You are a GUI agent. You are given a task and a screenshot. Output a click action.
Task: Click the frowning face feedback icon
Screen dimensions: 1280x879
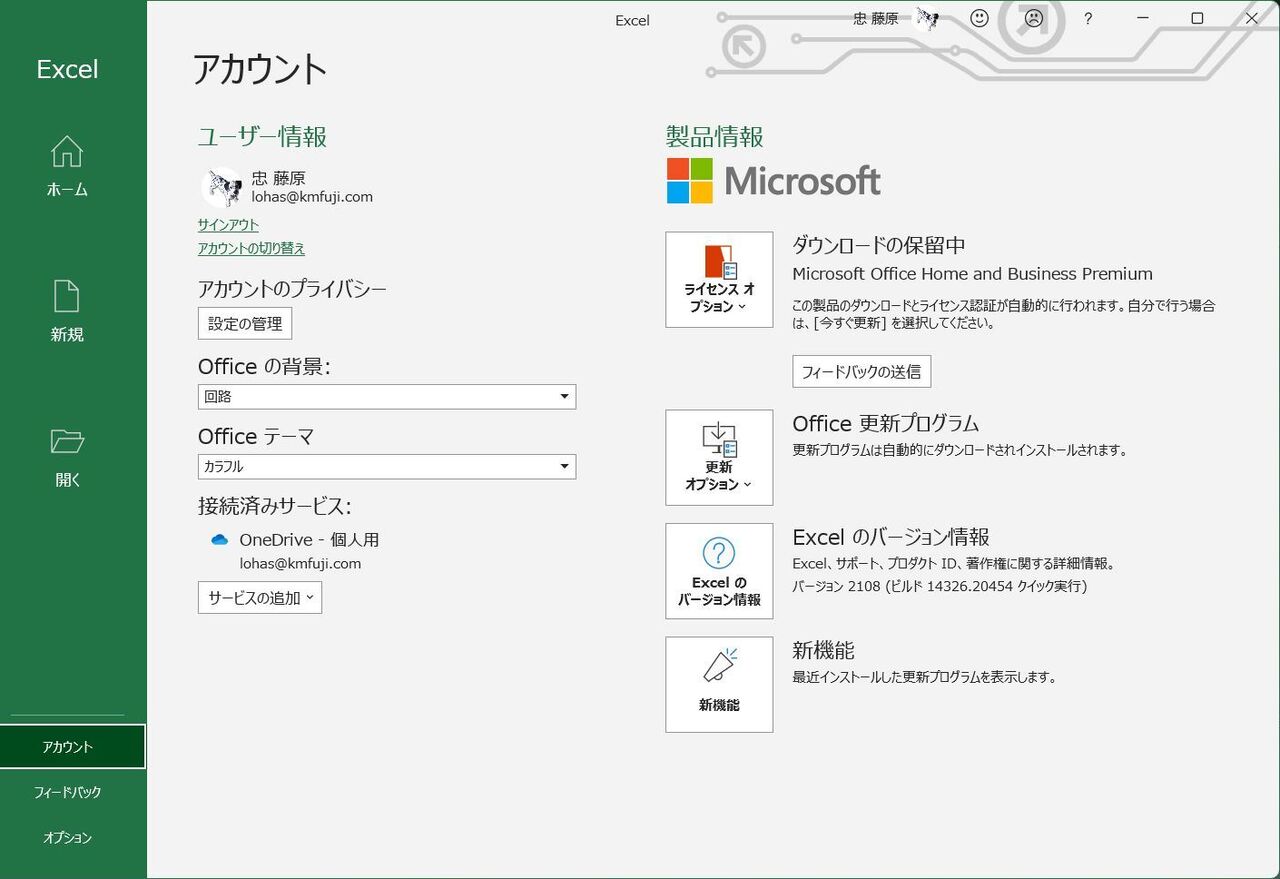tap(1034, 18)
